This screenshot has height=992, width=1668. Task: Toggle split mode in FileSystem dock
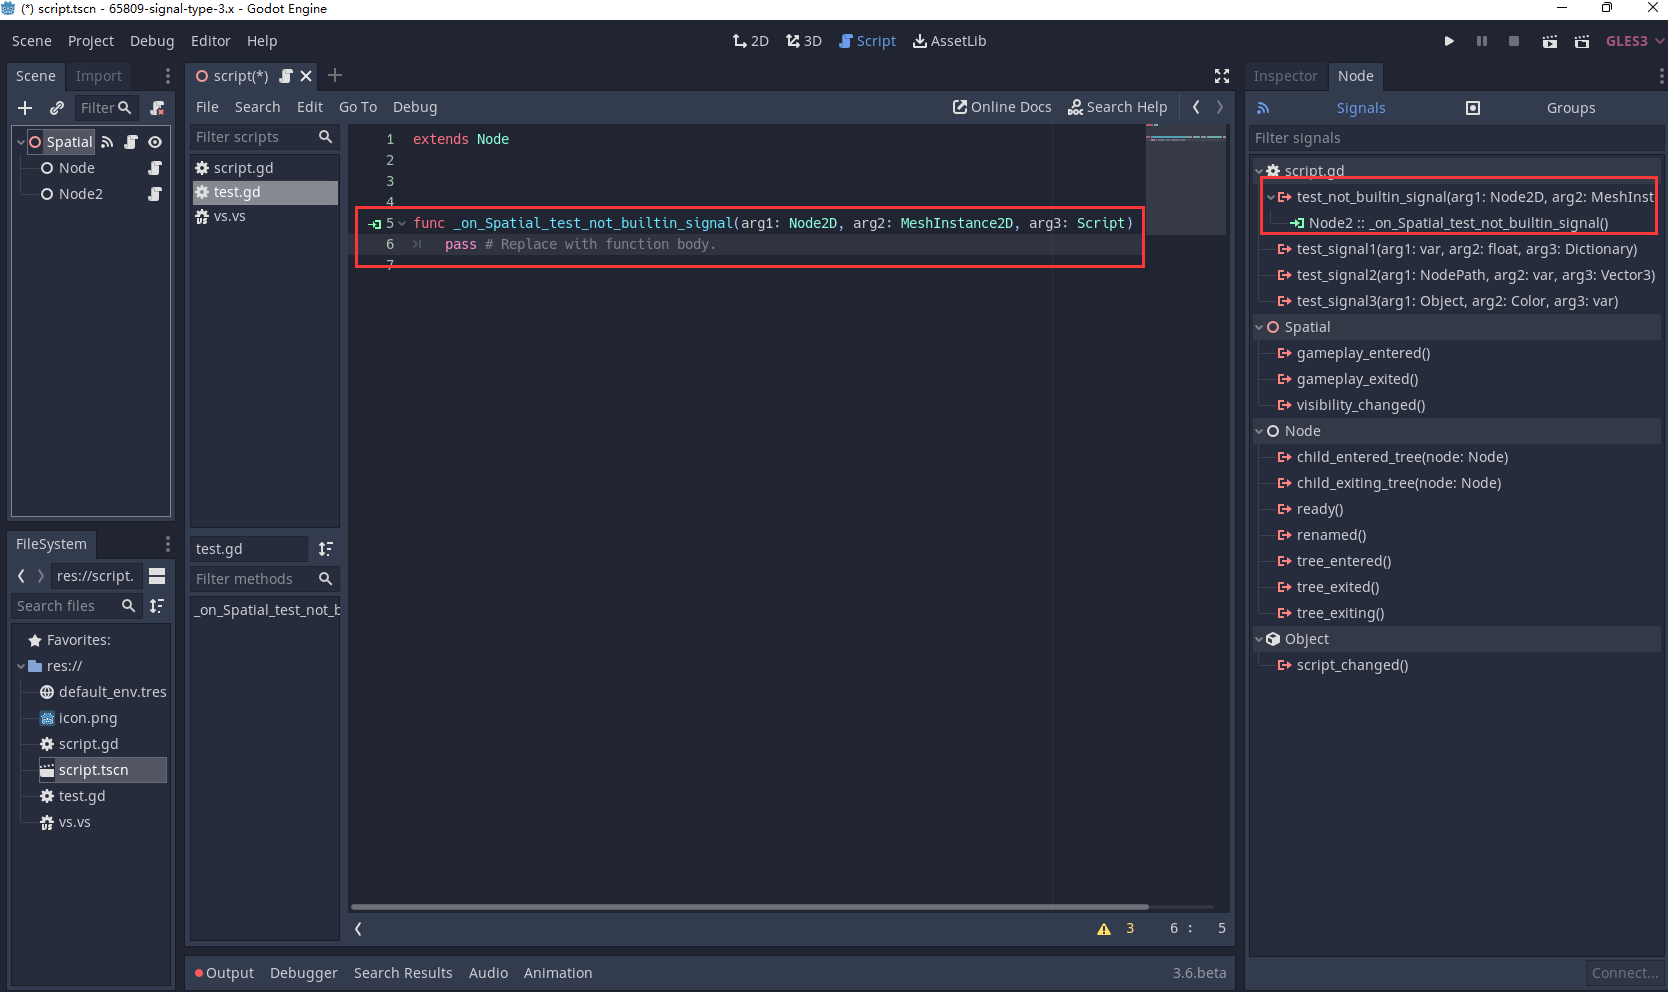click(157, 576)
